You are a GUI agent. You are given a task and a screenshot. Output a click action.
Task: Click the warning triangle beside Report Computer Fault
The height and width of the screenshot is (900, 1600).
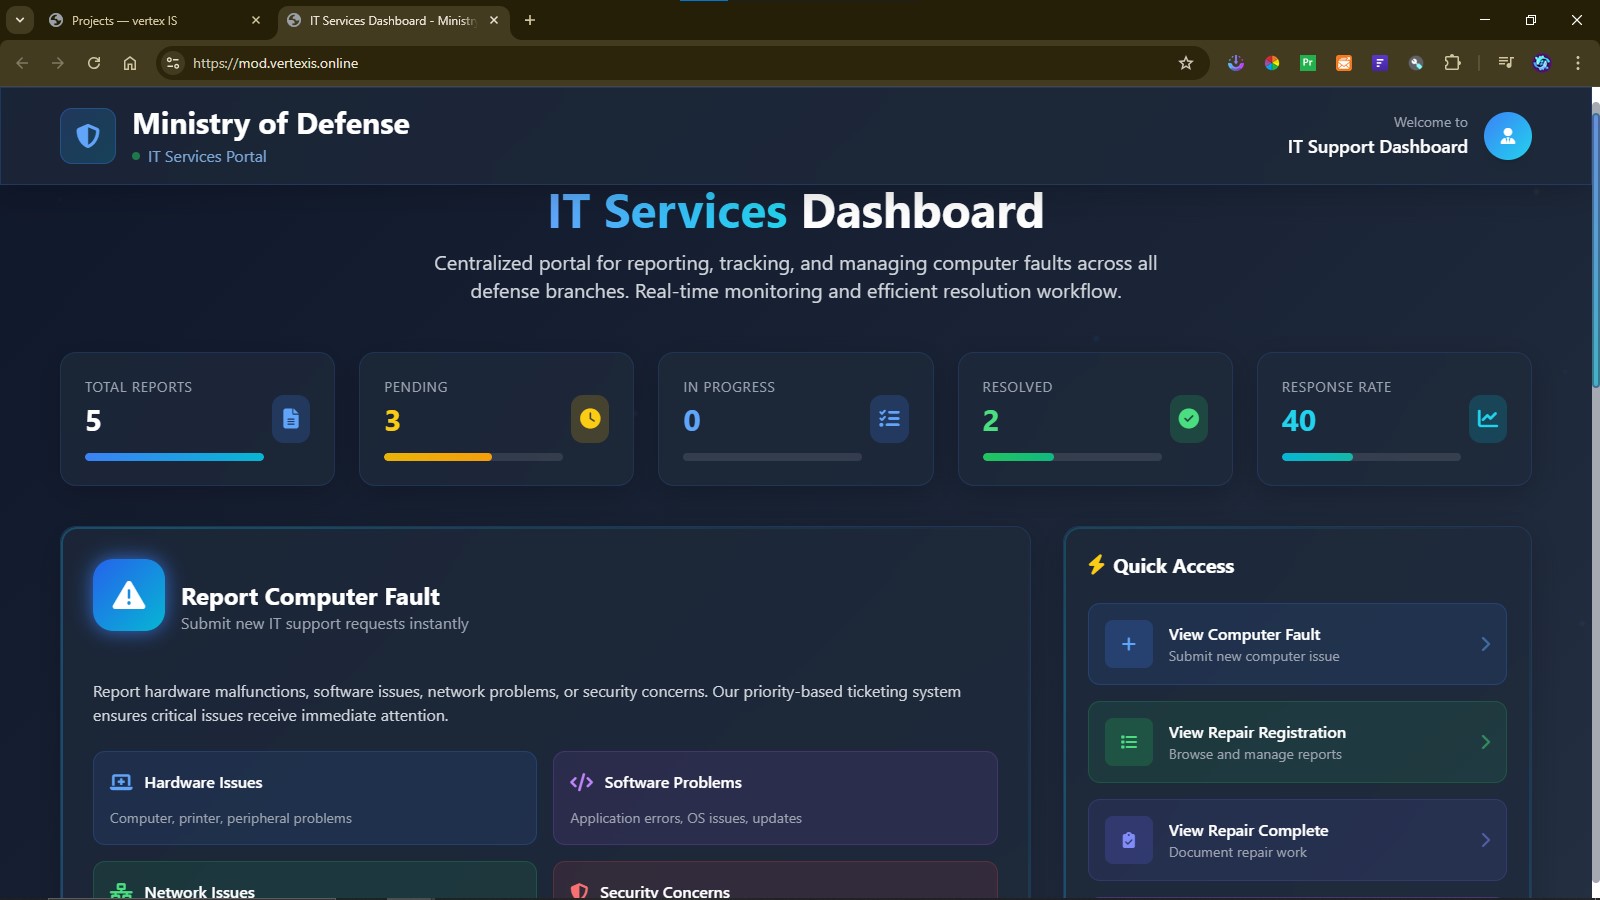[127, 594]
